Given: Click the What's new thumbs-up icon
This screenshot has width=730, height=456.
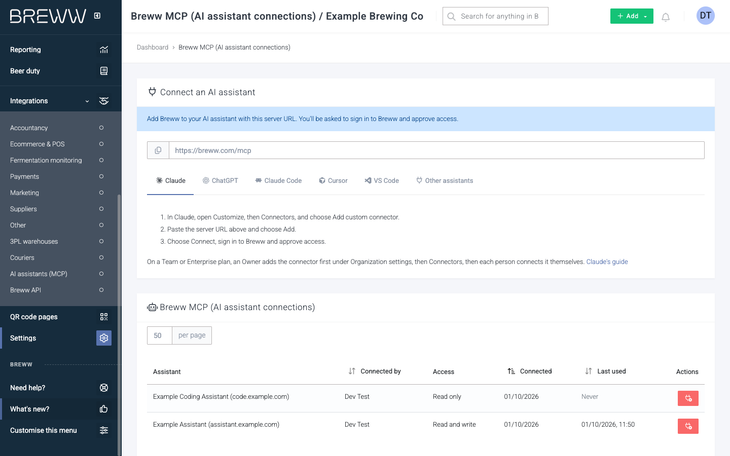Looking at the screenshot, I should pyautogui.click(x=104, y=409).
